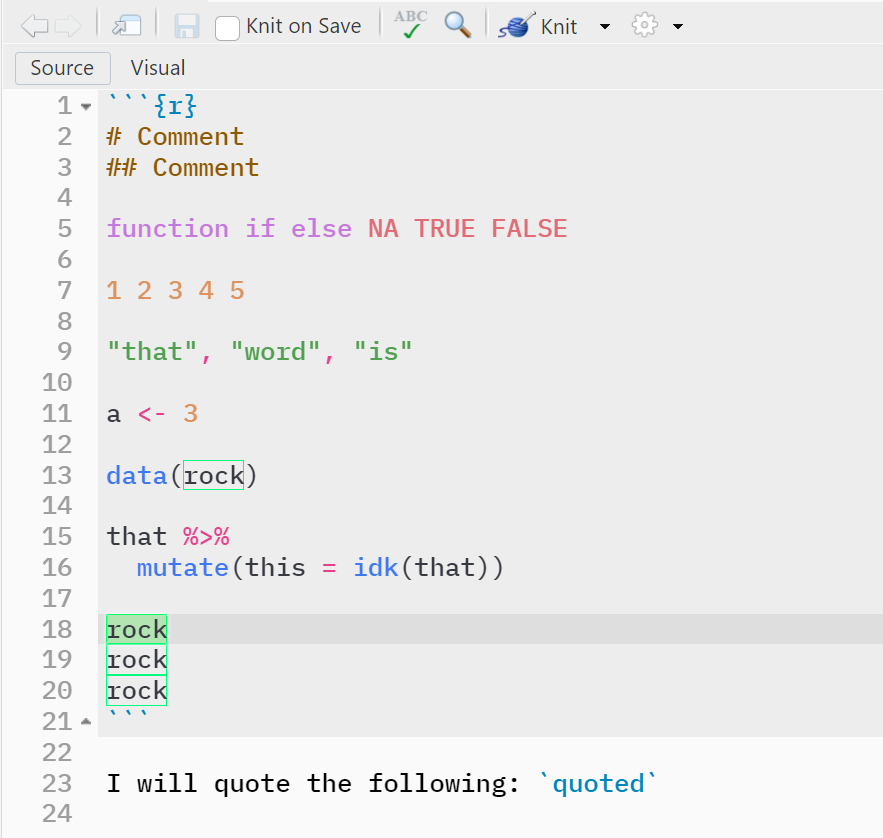Open the gear settings icon
Screen dimensions: 883x838
click(x=644, y=25)
